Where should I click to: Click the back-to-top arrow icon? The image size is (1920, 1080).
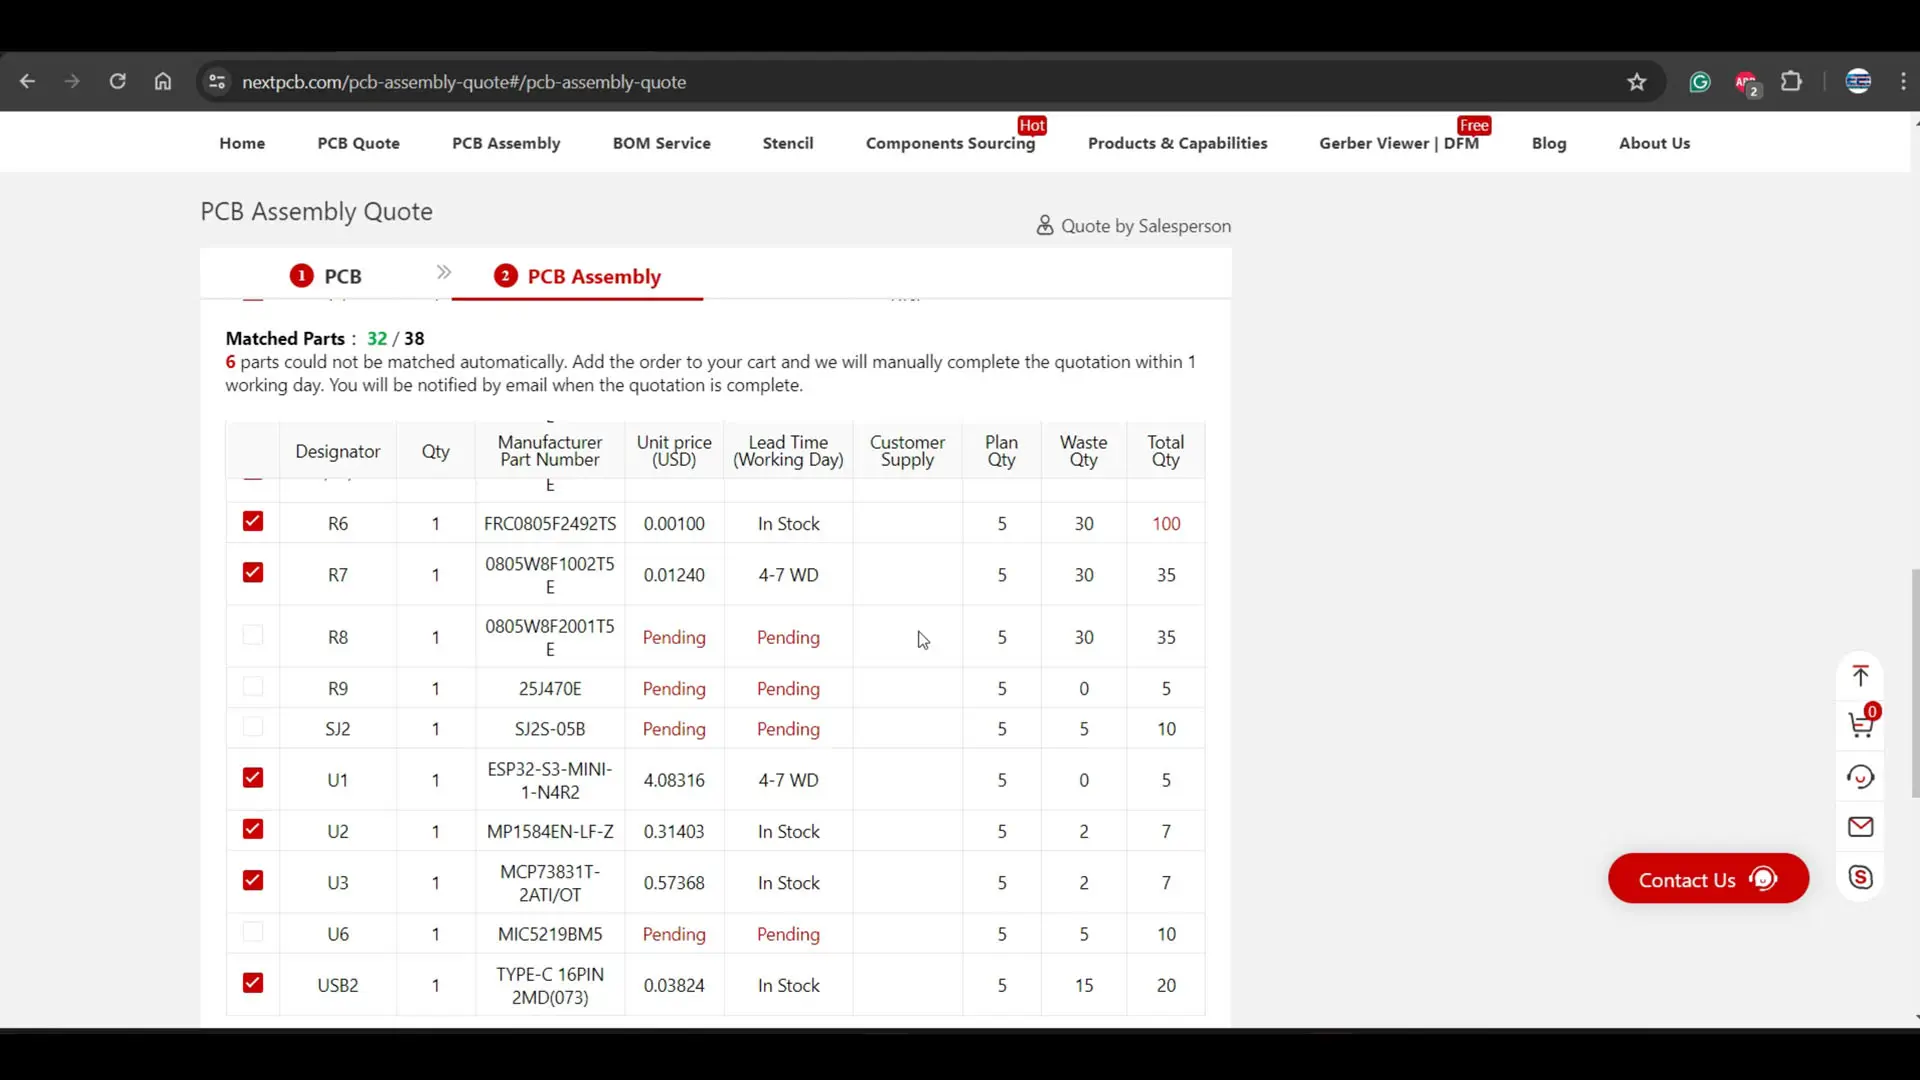pos(1860,676)
